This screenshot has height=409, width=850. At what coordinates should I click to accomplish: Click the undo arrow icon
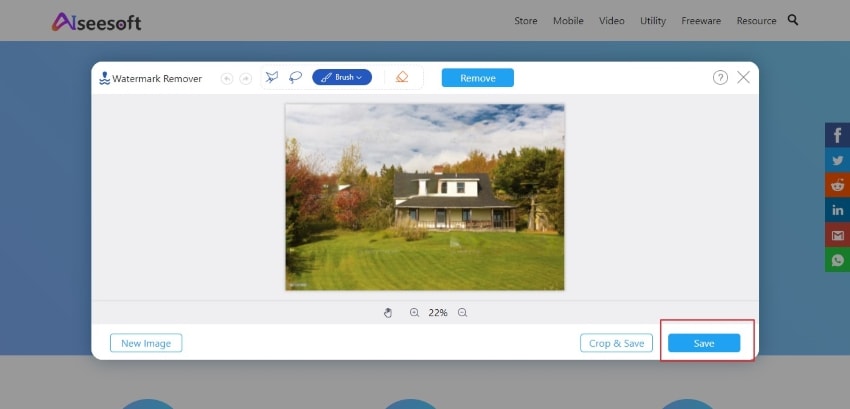pyautogui.click(x=227, y=79)
